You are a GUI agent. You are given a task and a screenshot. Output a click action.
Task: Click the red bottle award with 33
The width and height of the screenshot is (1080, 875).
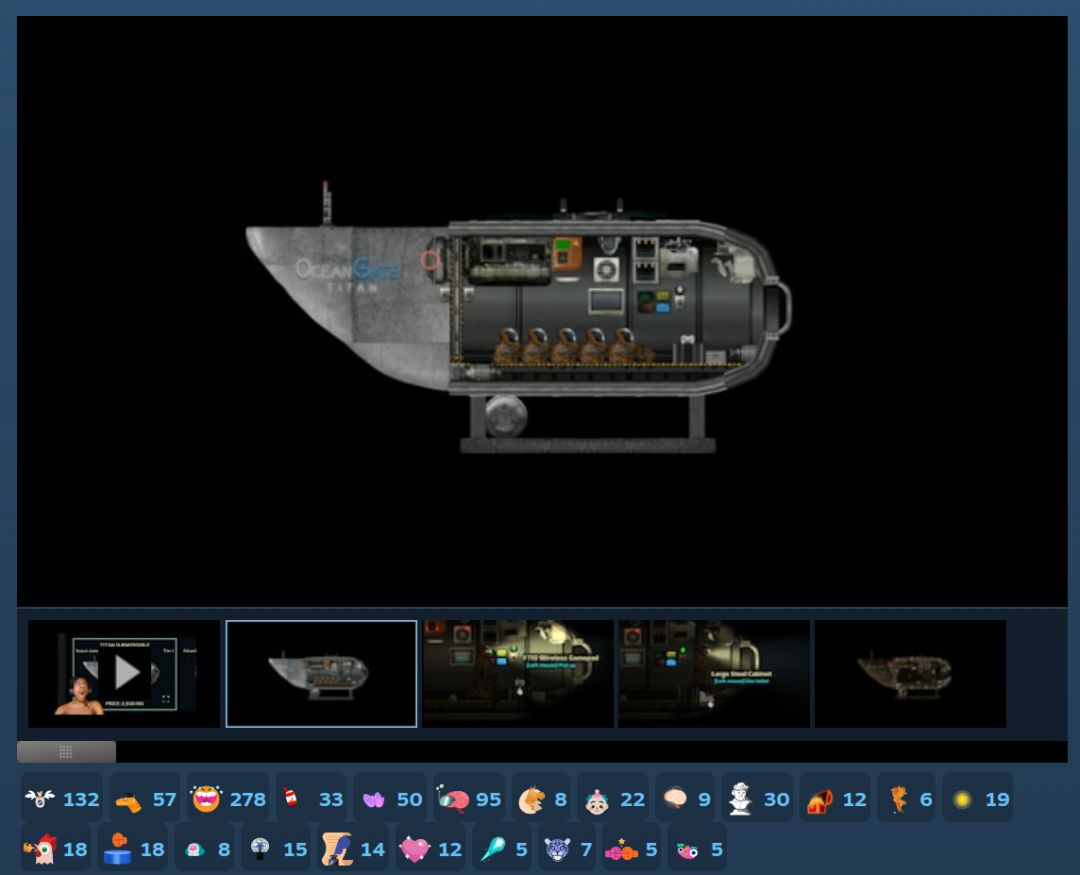pos(312,799)
